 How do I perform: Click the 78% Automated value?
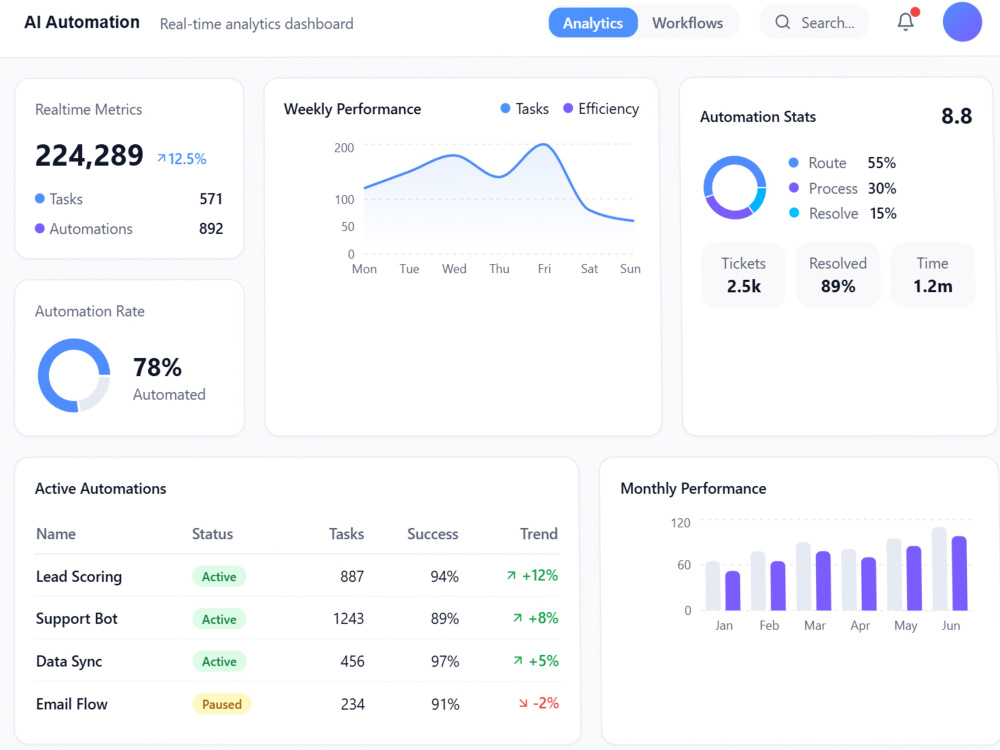click(157, 367)
